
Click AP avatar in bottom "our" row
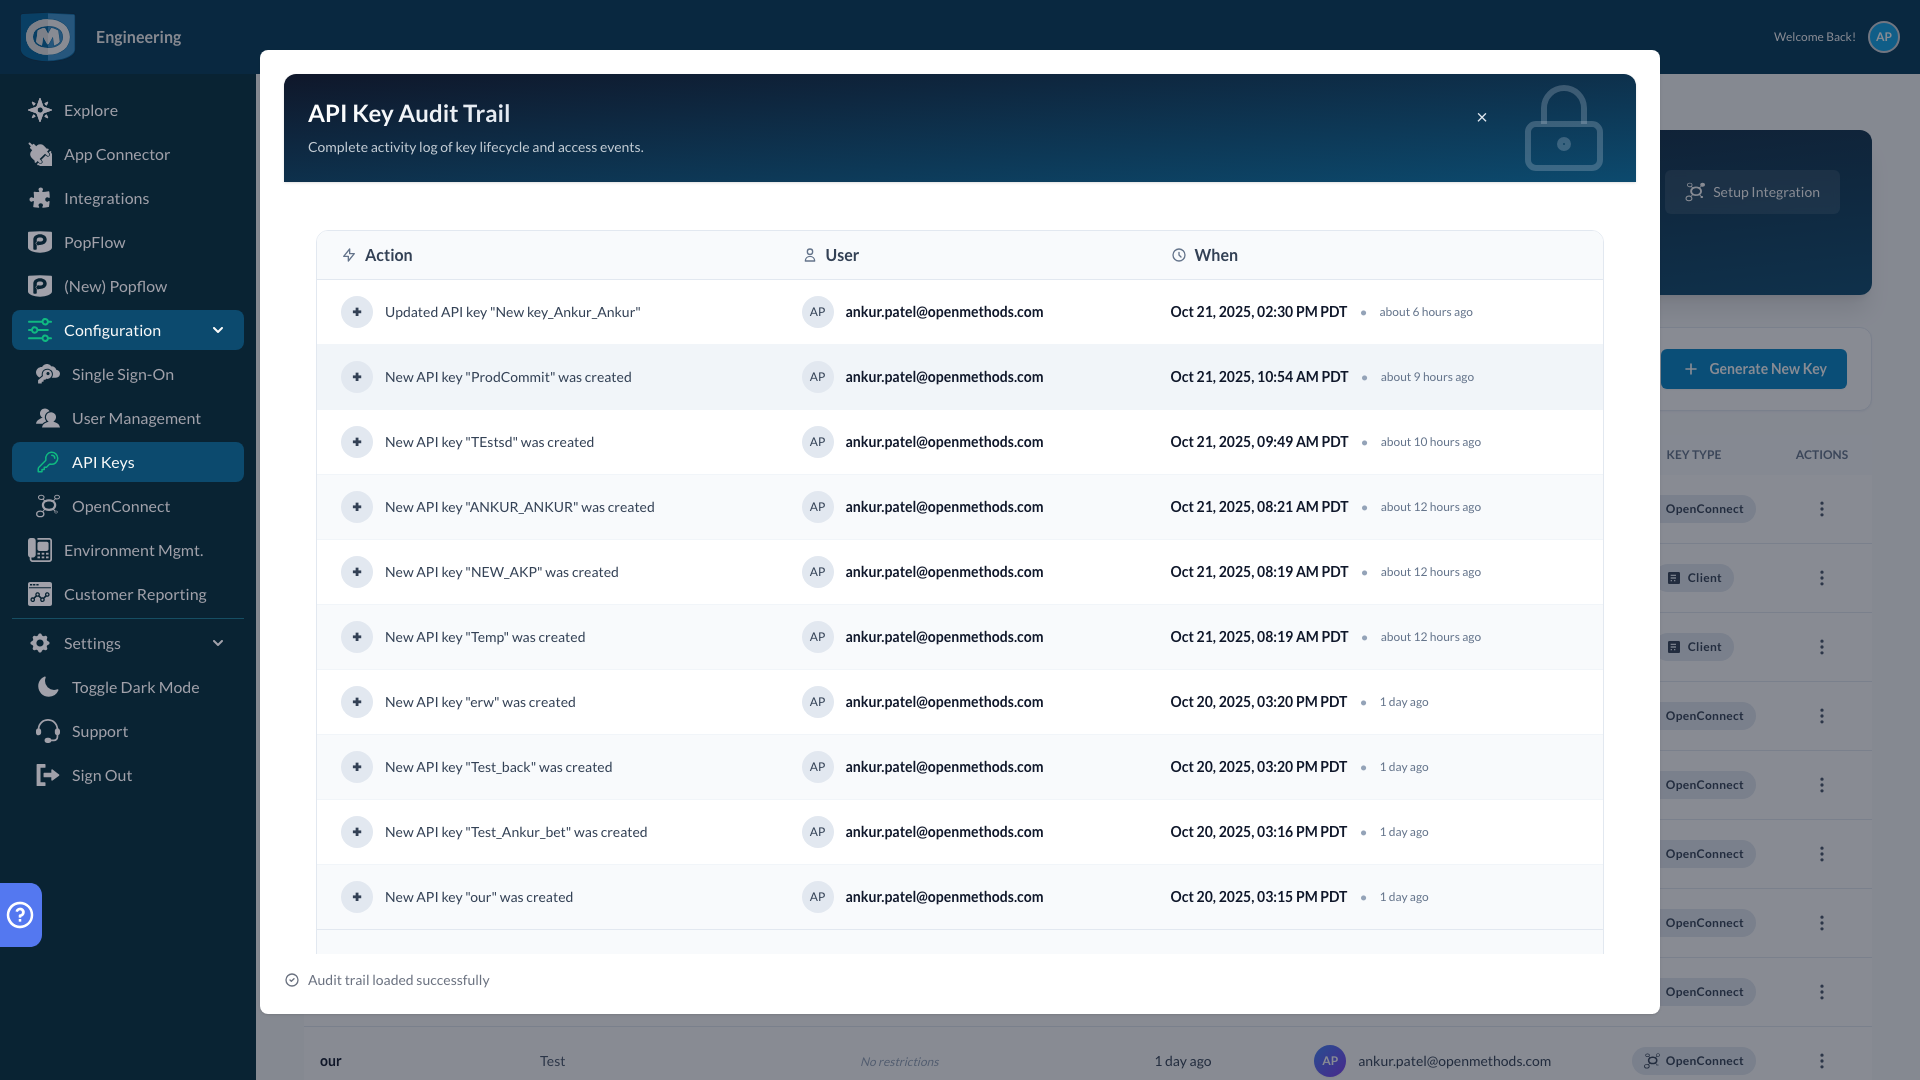tap(1330, 1061)
